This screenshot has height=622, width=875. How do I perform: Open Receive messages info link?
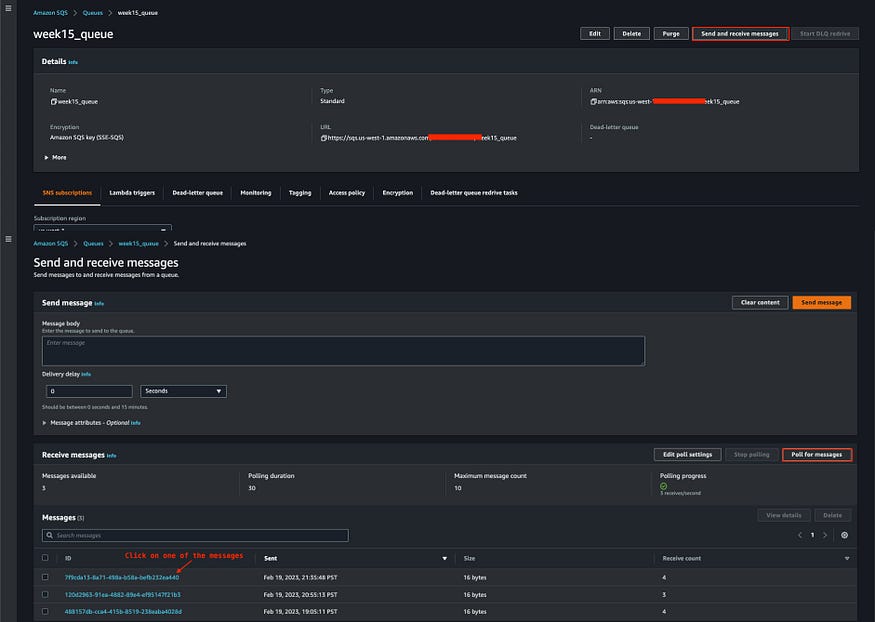pos(112,456)
